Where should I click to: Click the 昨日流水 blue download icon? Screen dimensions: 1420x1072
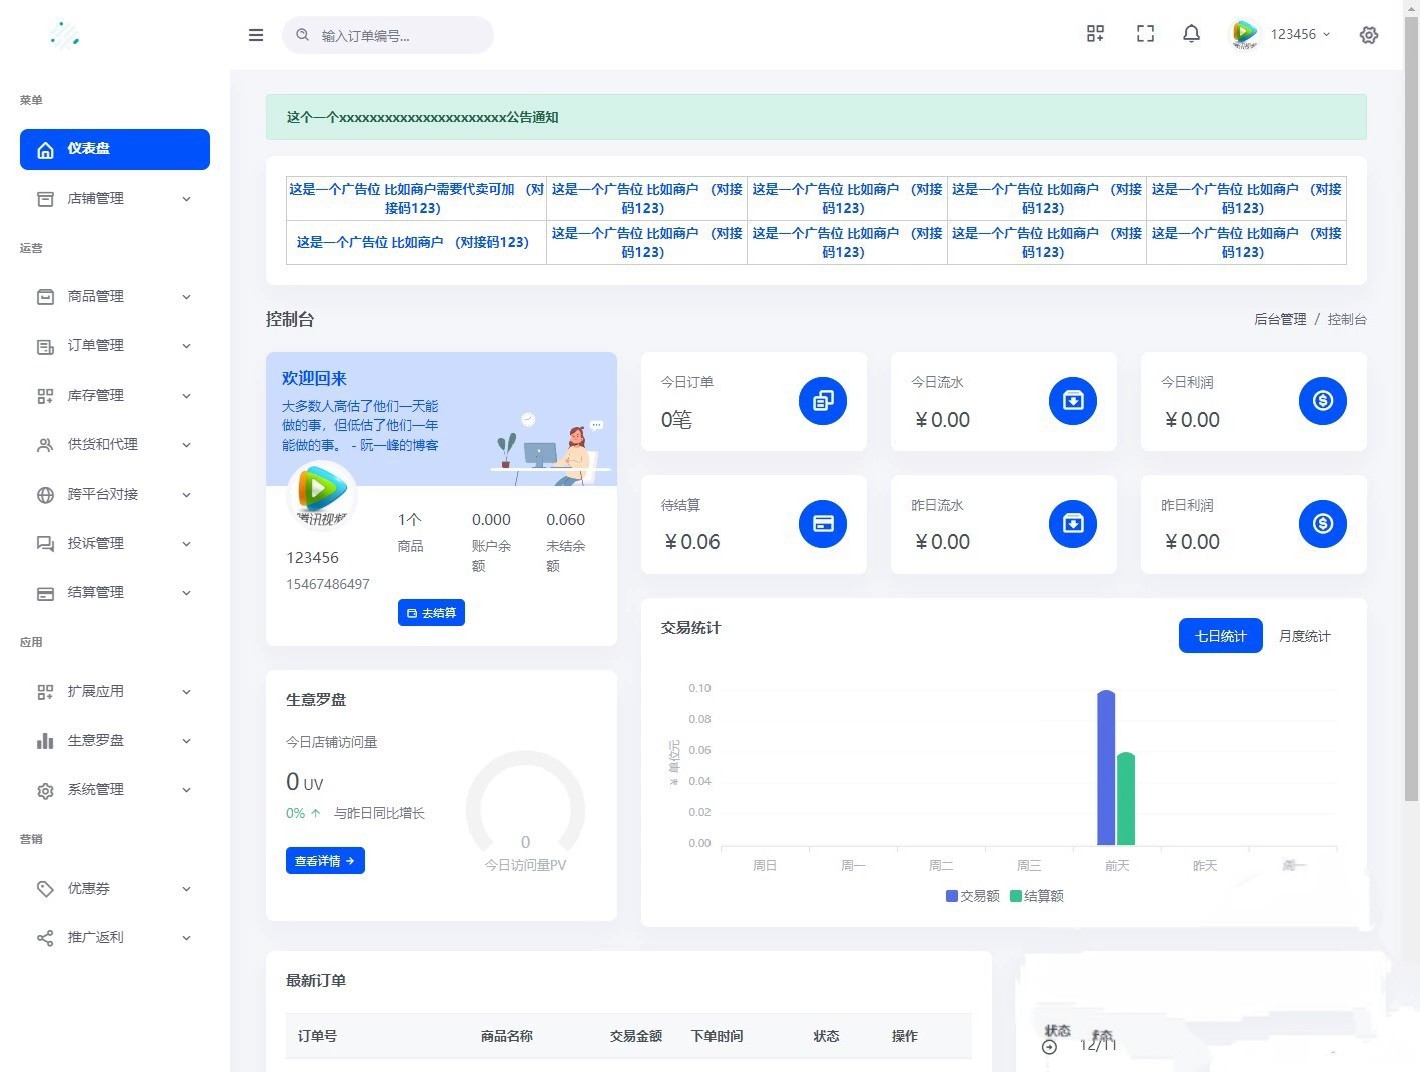click(x=1072, y=524)
